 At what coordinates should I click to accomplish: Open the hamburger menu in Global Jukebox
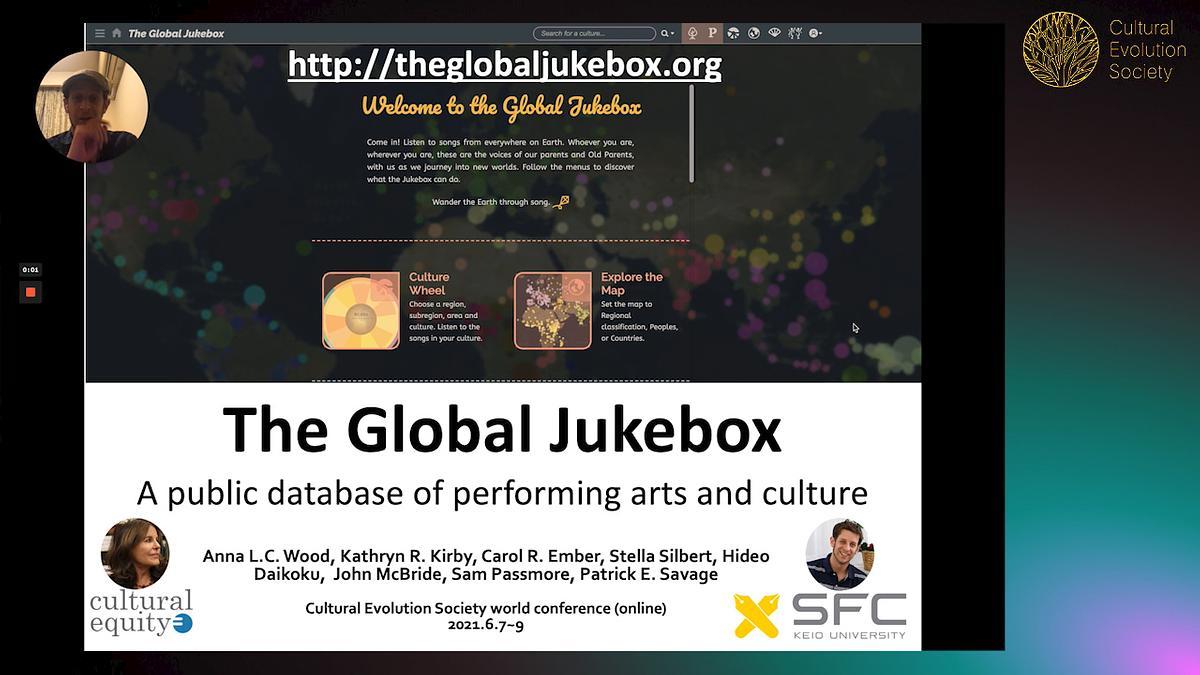pyautogui.click(x=99, y=33)
